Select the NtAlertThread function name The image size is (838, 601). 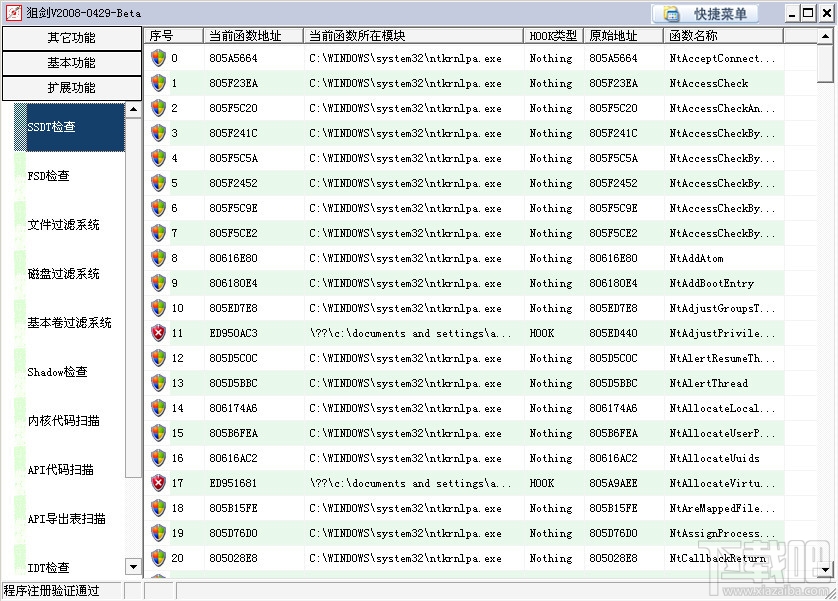pyautogui.click(x=709, y=384)
